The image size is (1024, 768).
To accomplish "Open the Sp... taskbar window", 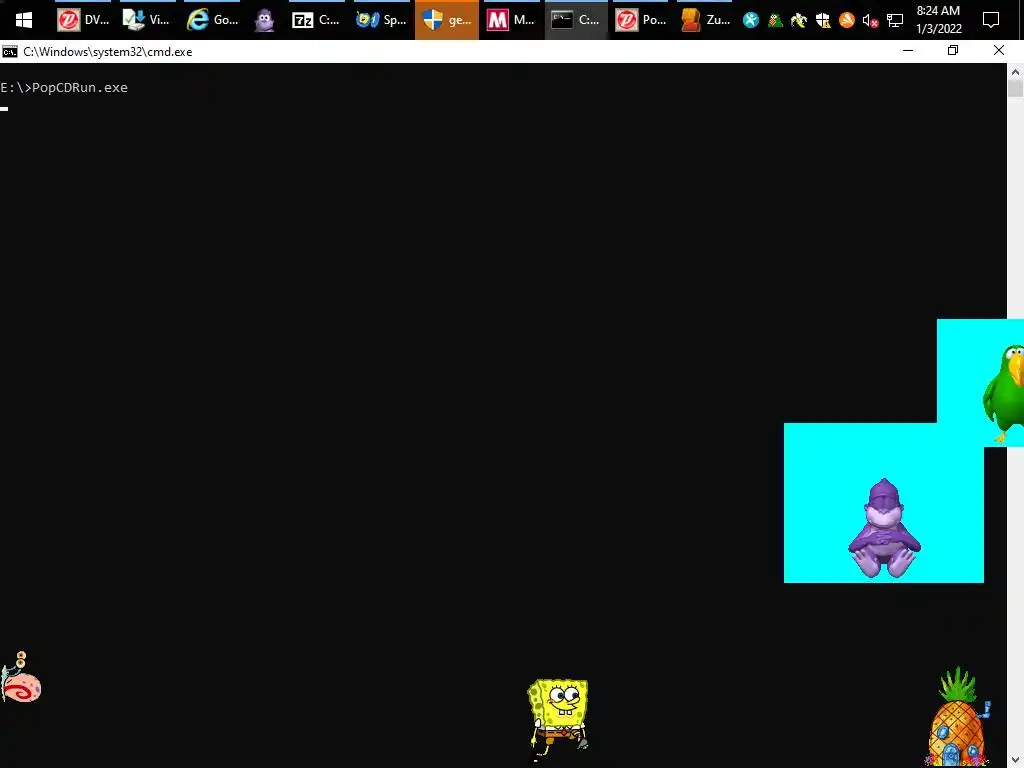I will pos(381,20).
